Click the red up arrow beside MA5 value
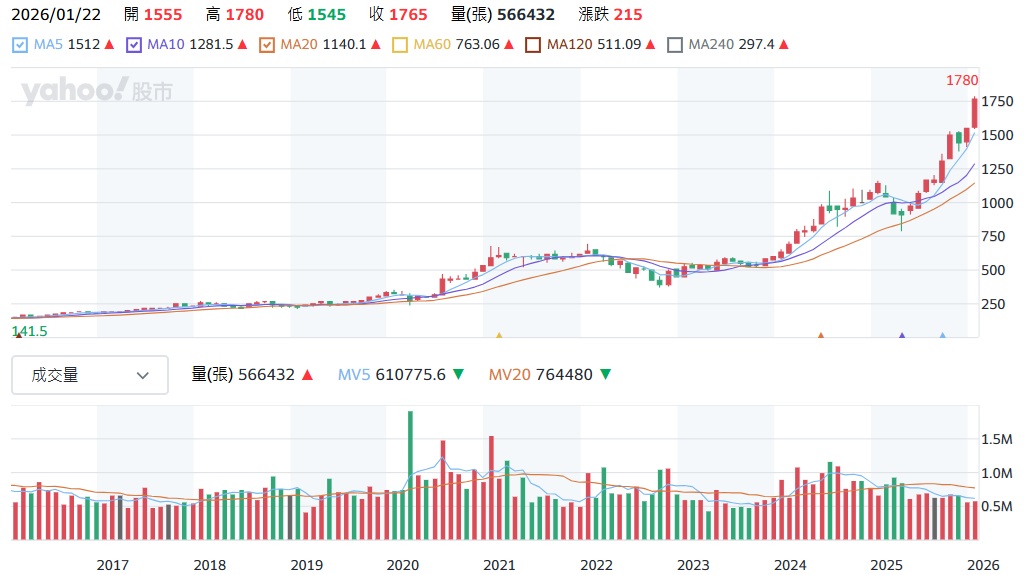Image resolution: width=1024 pixels, height=575 pixels. (x=109, y=45)
